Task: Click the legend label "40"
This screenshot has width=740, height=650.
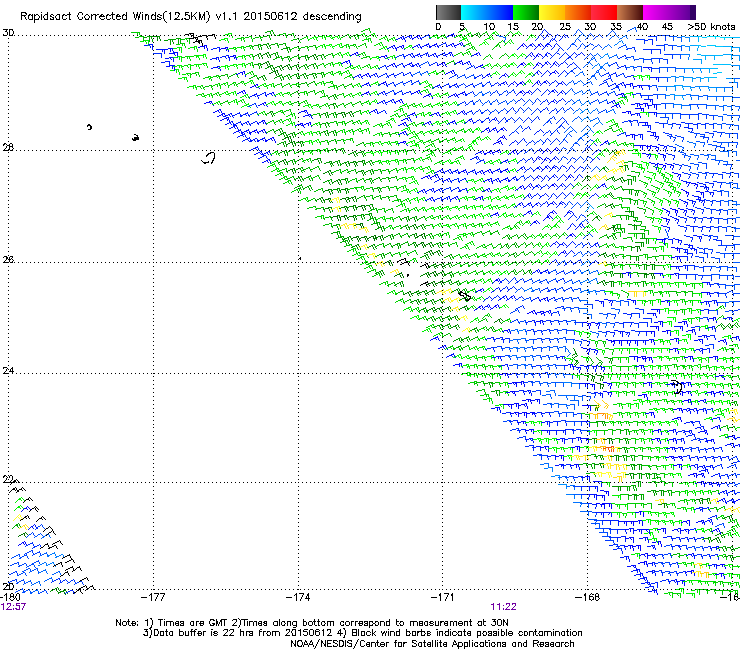Action: [x=642, y=26]
